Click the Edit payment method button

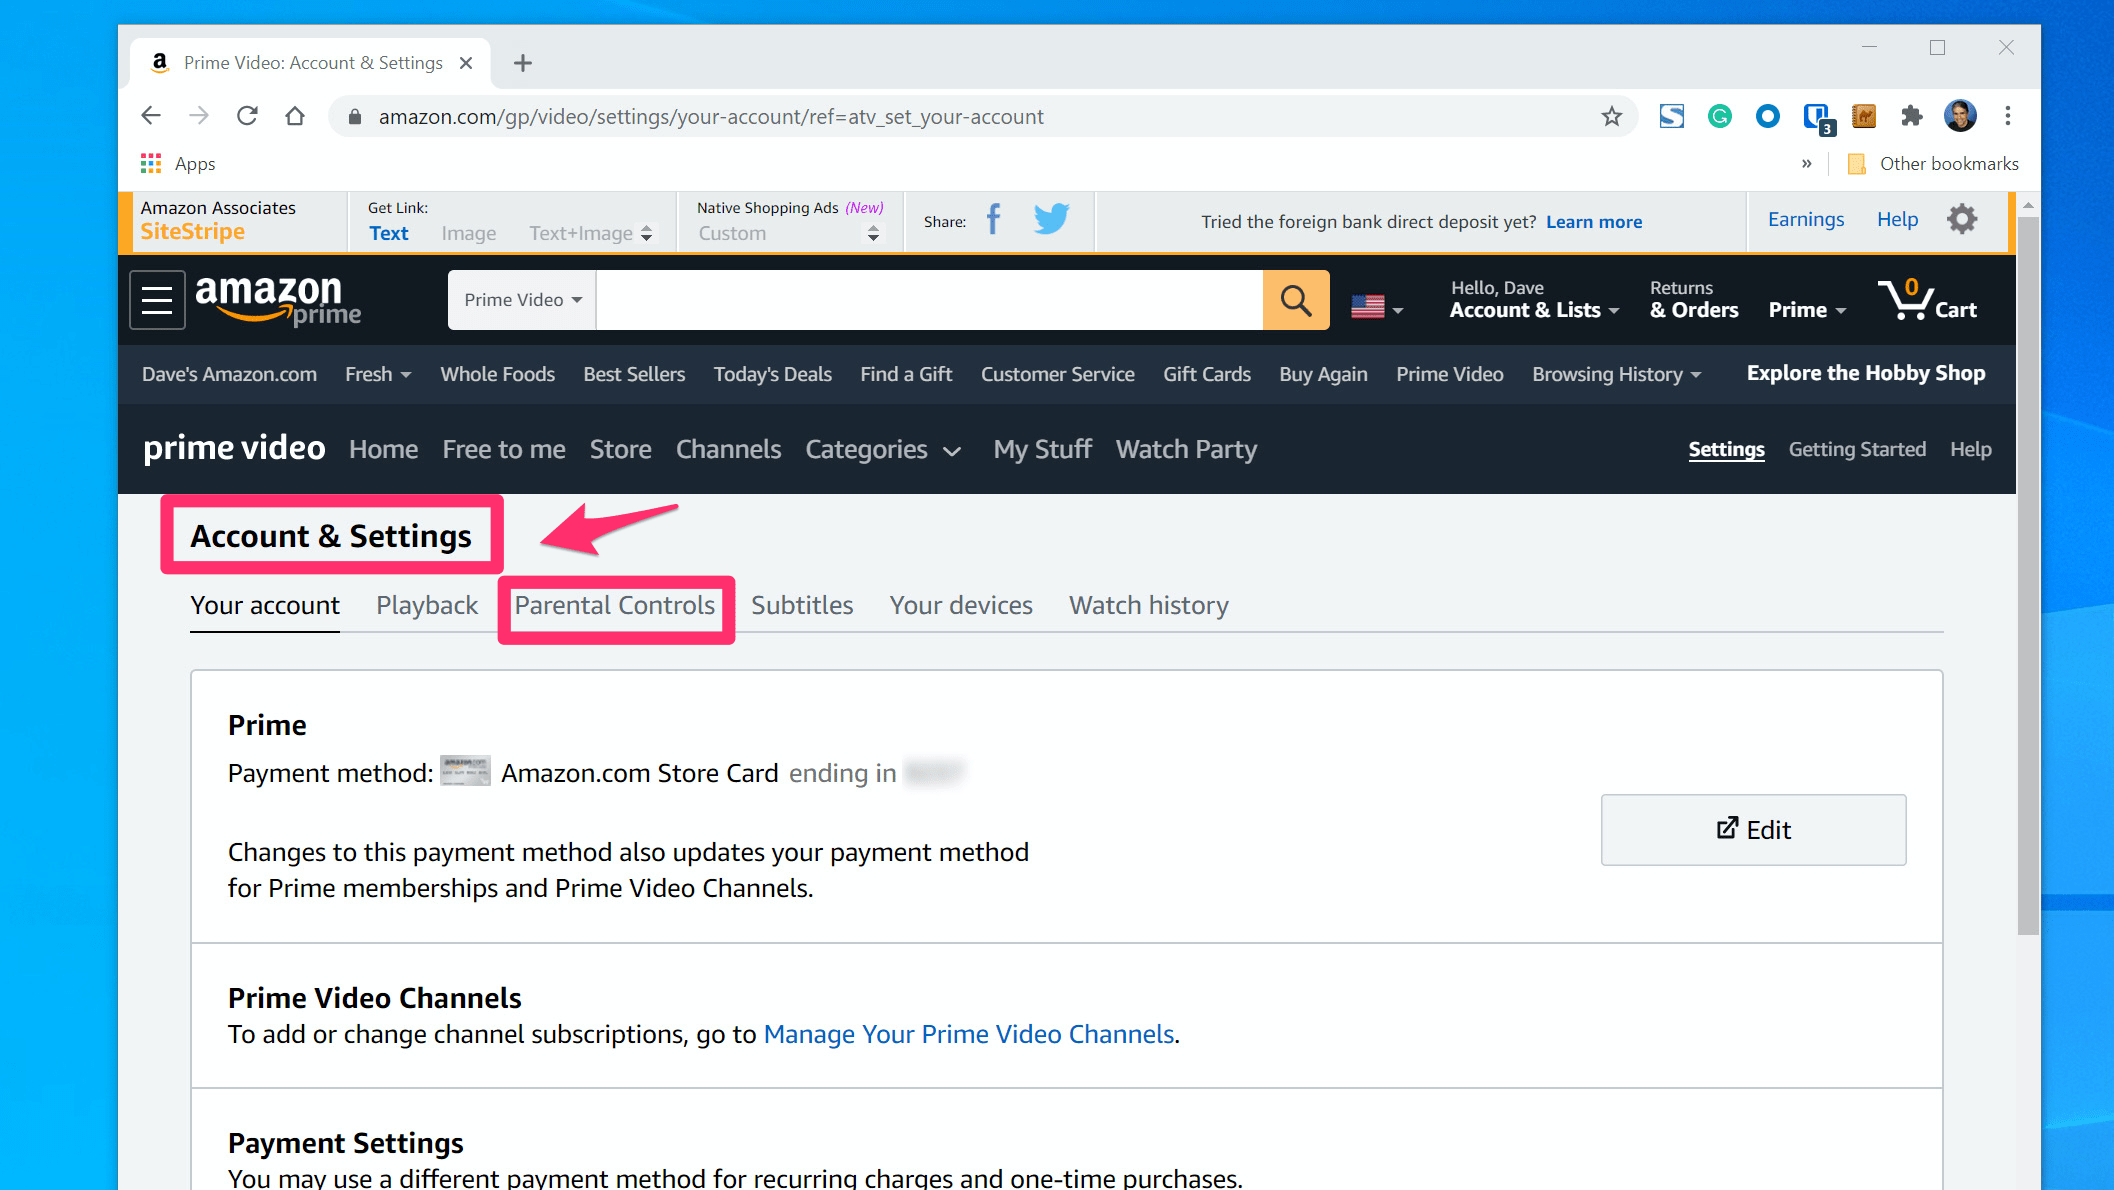pos(1753,830)
